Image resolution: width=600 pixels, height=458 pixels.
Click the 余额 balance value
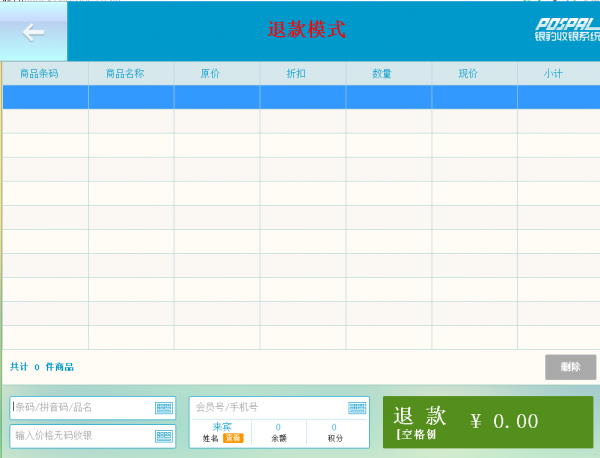(x=278, y=427)
